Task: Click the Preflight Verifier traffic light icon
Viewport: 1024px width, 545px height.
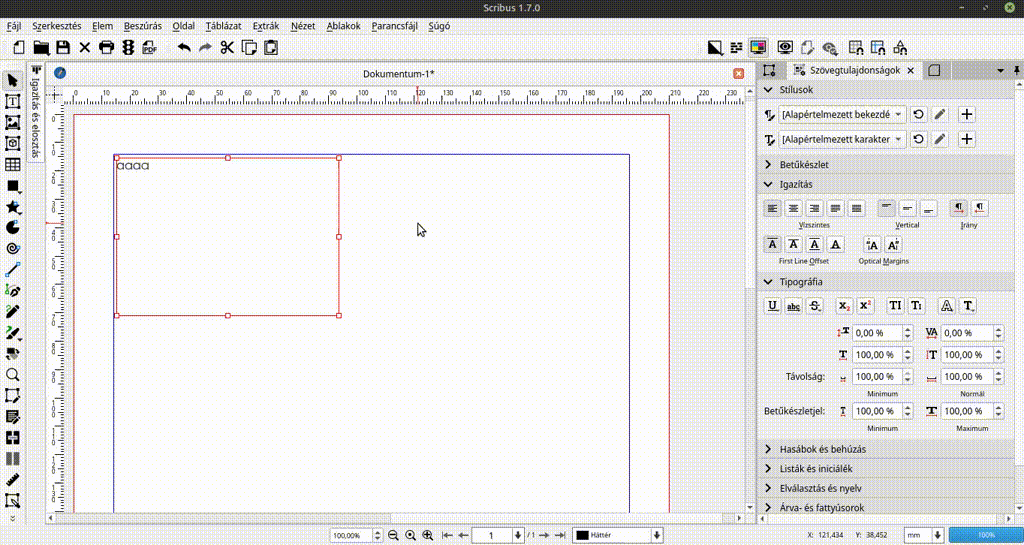Action: click(x=128, y=47)
